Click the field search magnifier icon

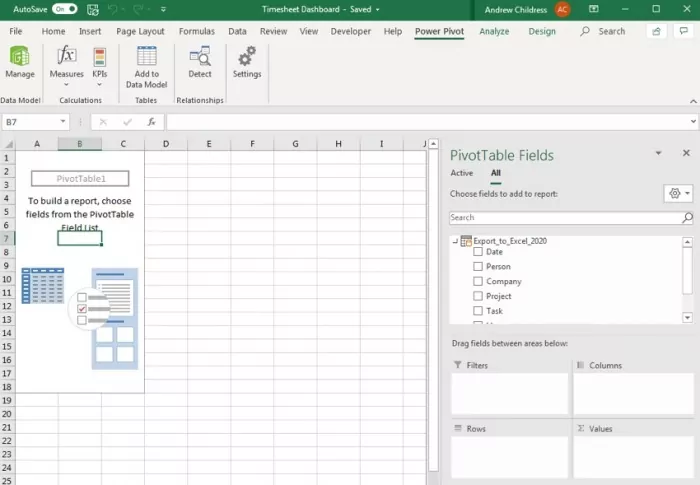688,217
